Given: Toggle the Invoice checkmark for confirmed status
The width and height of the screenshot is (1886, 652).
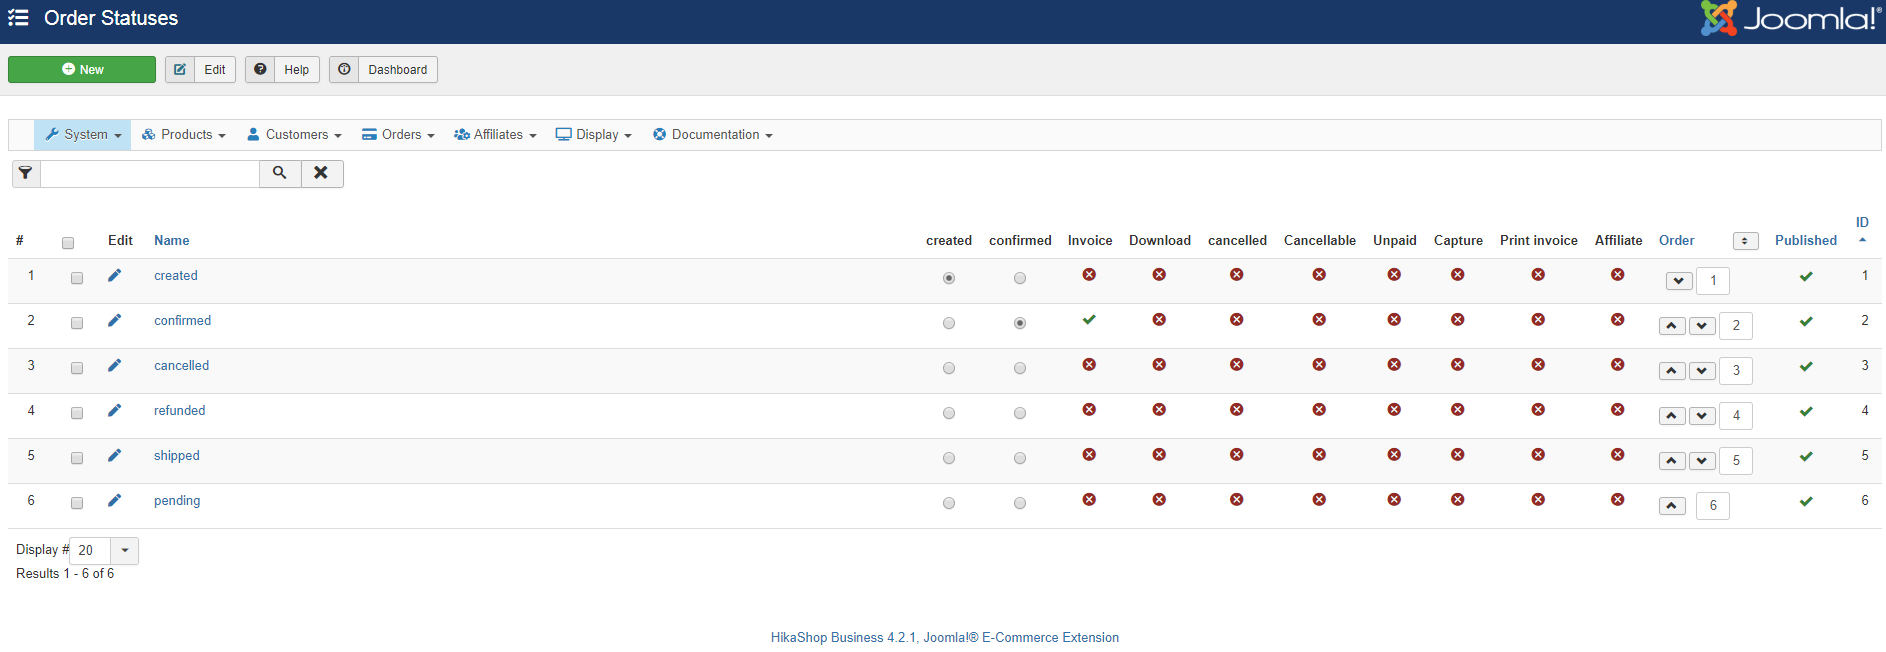Looking at the screenshot, I should [x=1089, y=320].
